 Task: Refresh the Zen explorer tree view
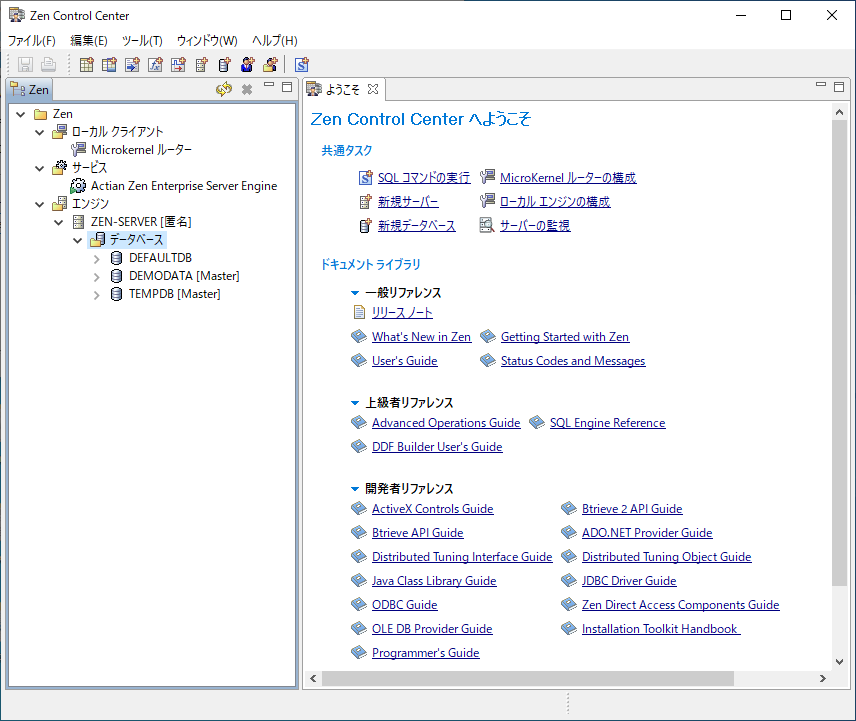coord(224,89)
